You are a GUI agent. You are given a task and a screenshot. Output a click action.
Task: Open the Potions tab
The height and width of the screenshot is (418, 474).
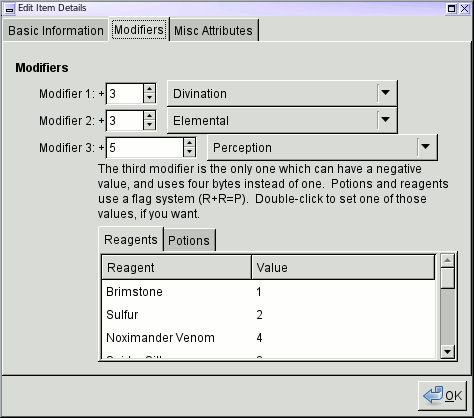(x=189, y=241)
